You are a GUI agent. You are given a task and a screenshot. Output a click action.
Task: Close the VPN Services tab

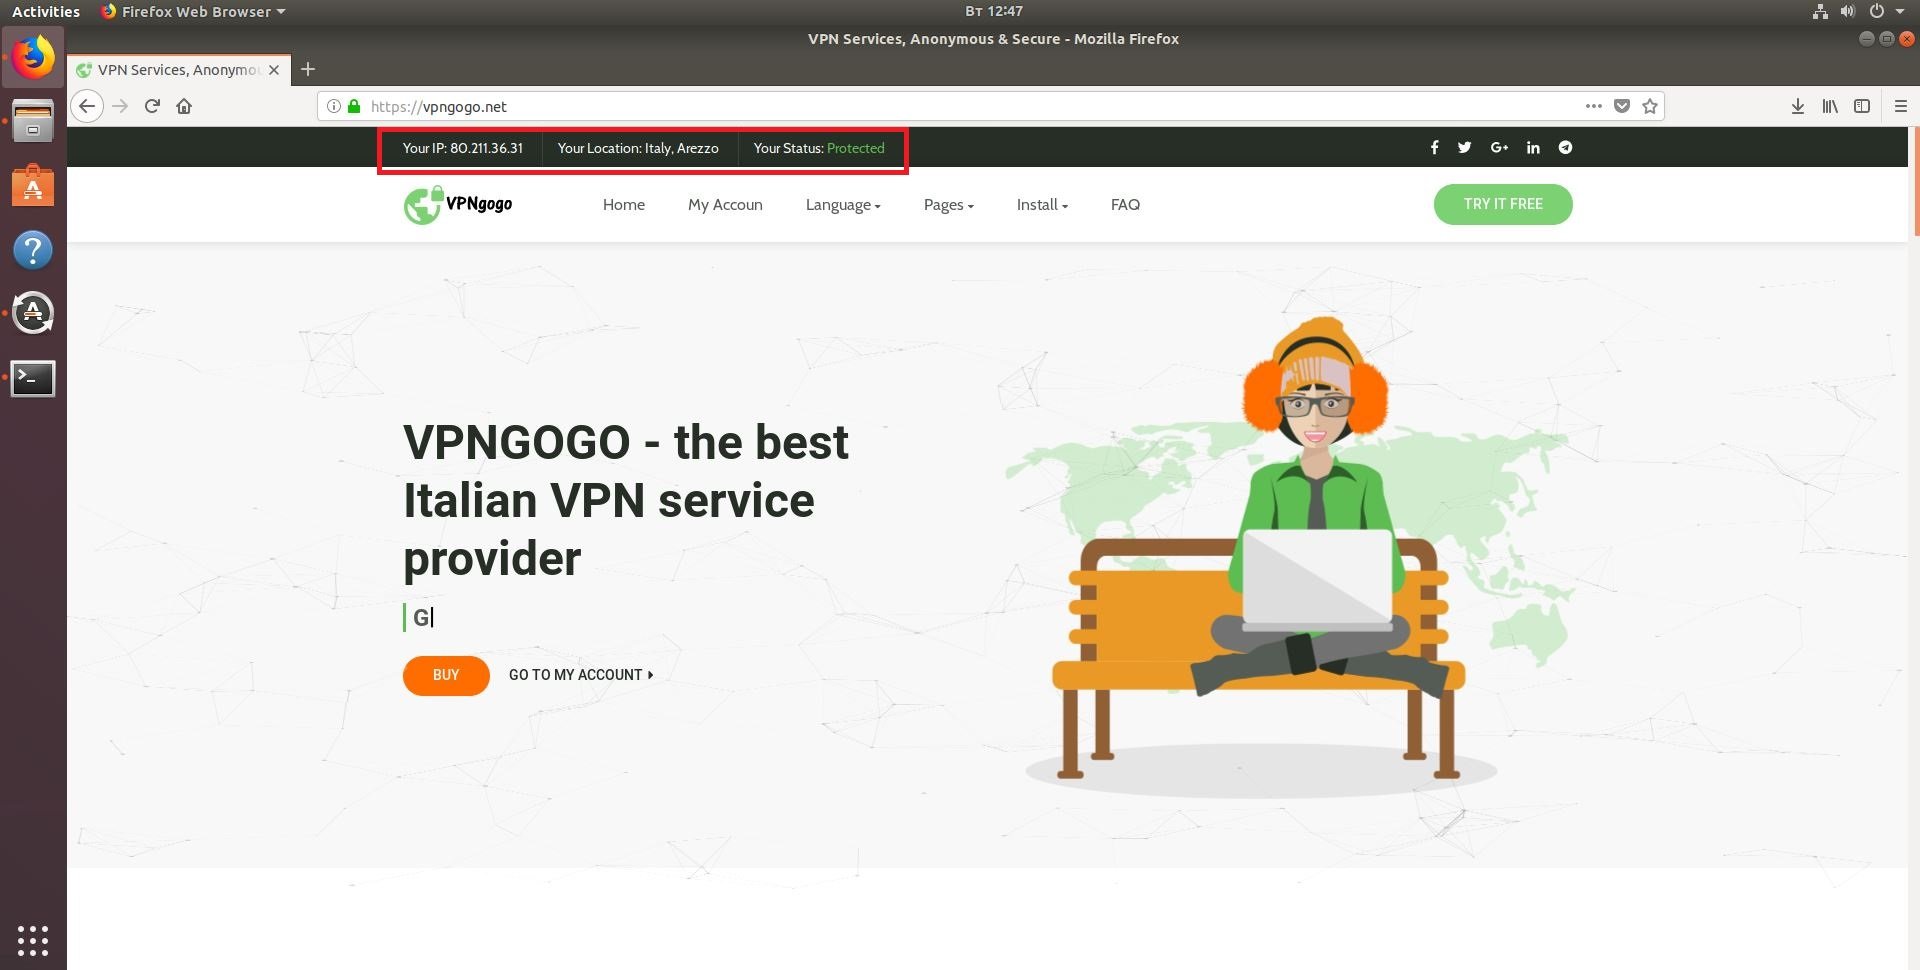274,70
